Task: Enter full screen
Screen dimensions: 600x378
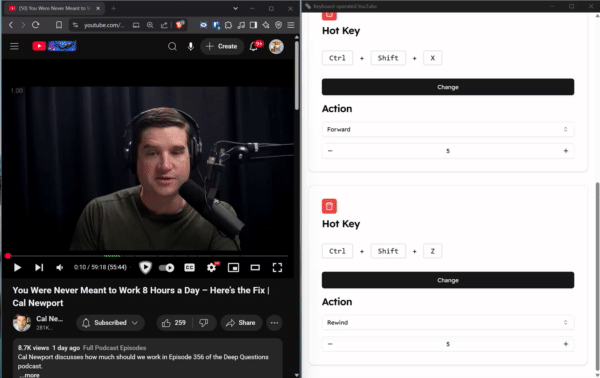Action: [277, 267]
